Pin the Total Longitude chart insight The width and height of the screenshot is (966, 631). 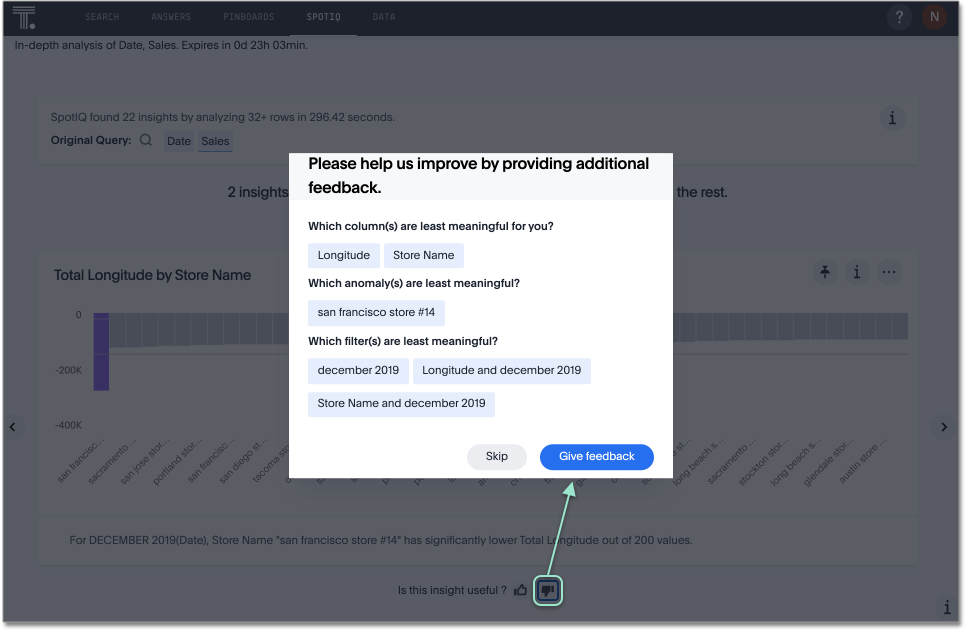824,272
